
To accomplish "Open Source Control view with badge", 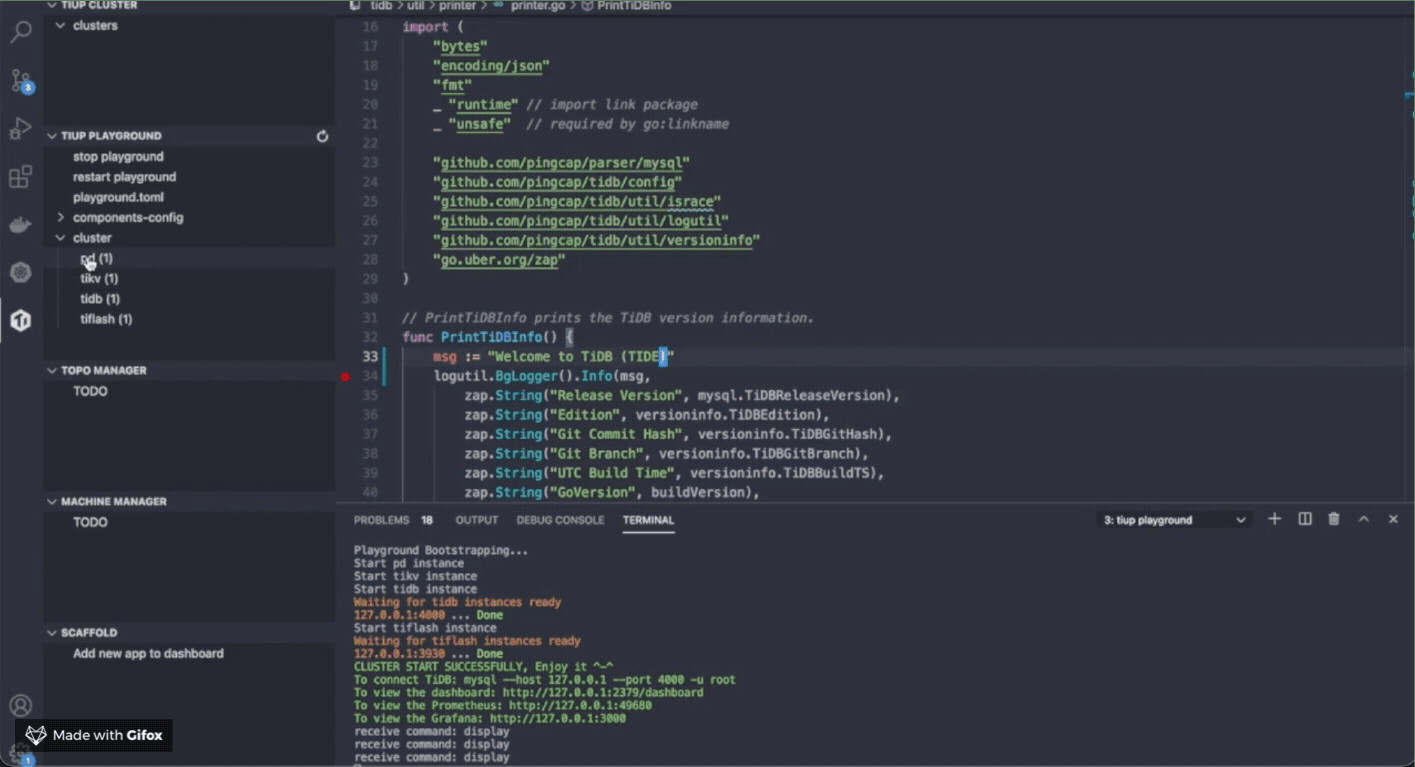I will coord(20,81).
